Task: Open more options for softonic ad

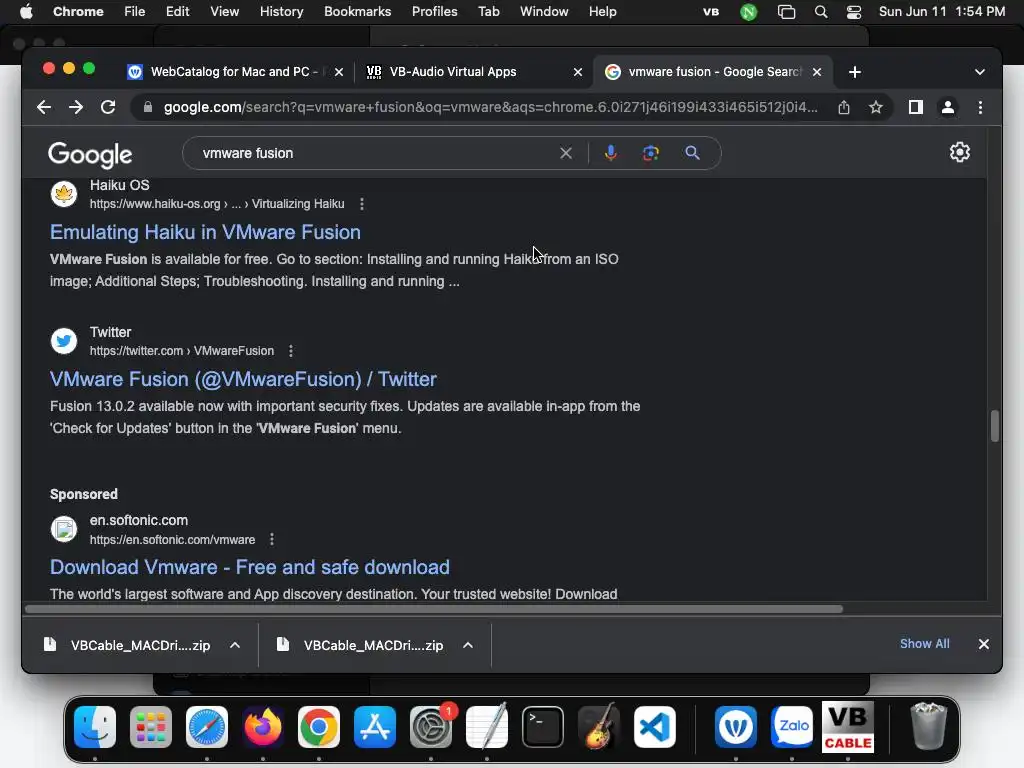Action: (272, 539)
